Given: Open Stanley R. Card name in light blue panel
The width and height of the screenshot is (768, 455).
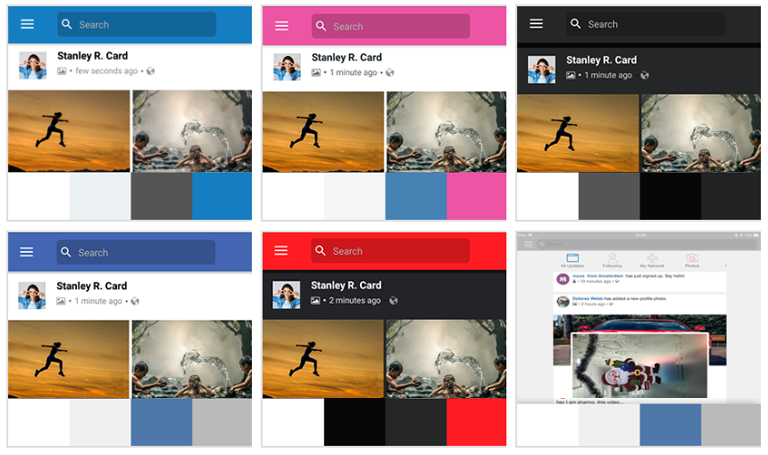Looking at the screenshot, I should click(93, 56).
